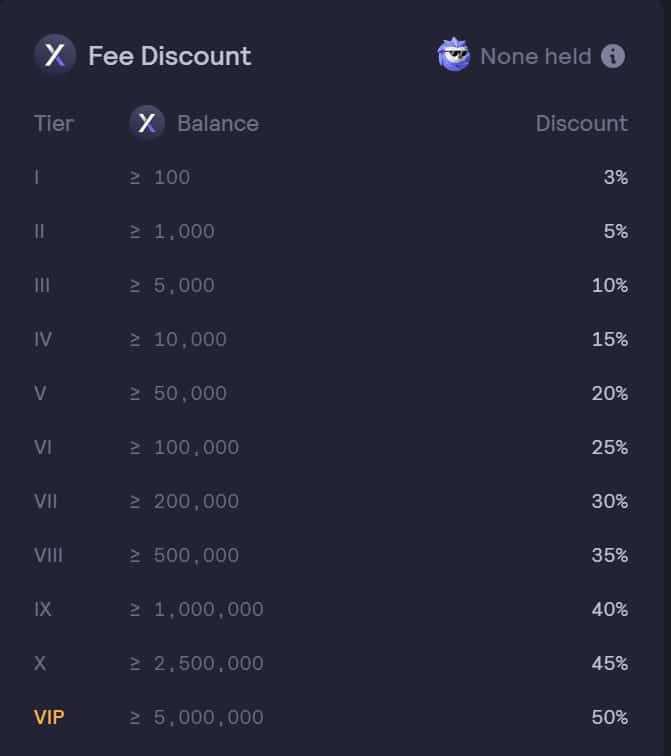Viewport: 671px width, 756px height.
Task: Click the Balance column header
Action: (x=217, y=123)
